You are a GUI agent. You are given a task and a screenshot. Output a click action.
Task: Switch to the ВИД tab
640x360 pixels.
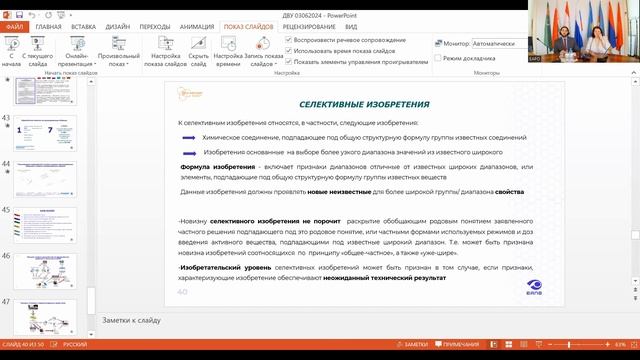pos(351,27)
